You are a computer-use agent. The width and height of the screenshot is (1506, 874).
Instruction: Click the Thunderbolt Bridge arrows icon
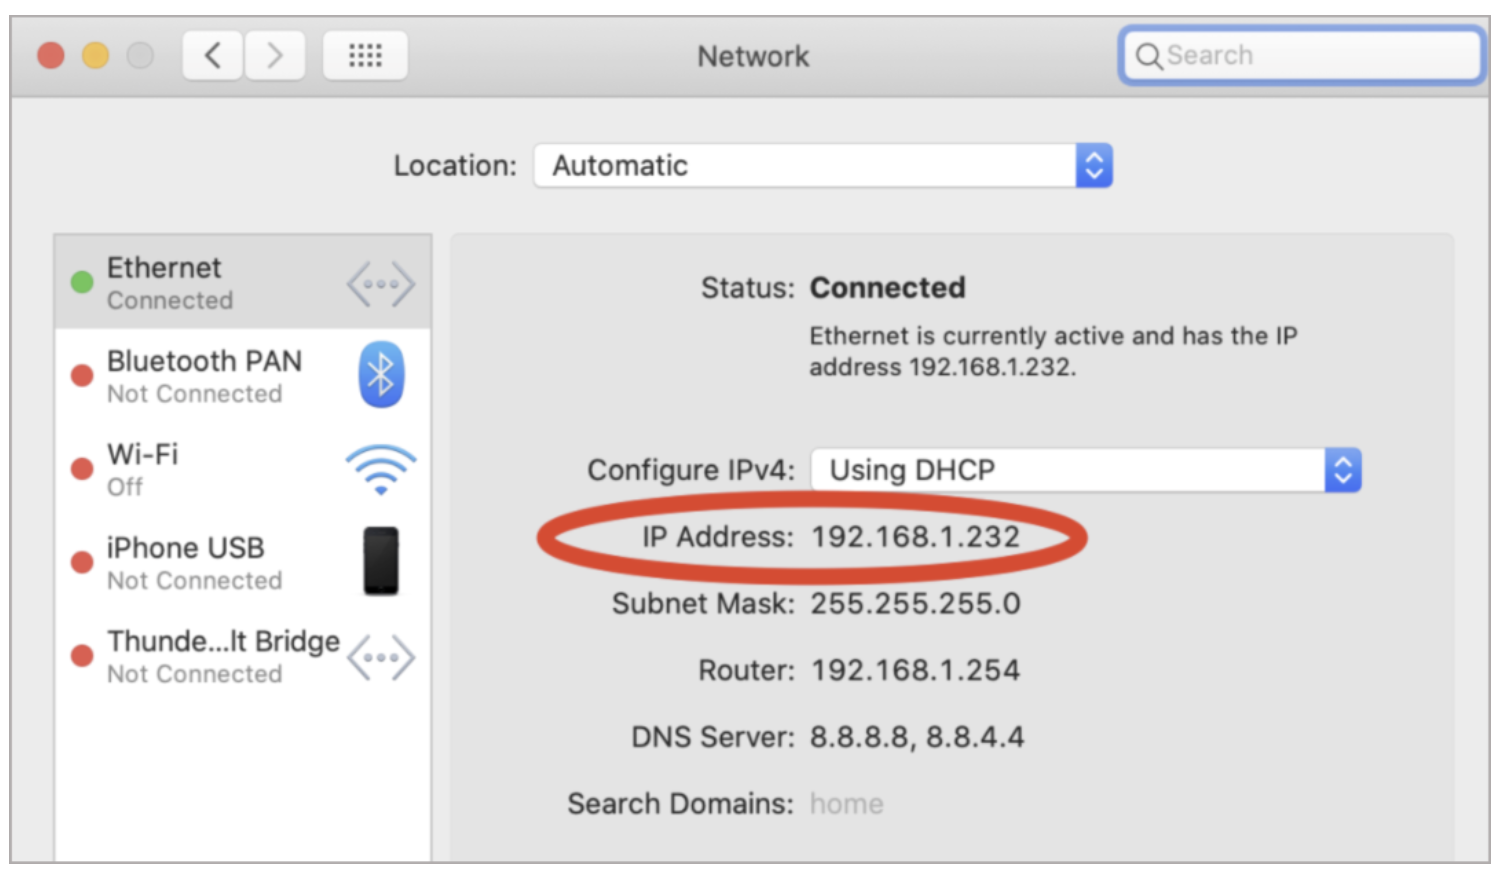click(380, 657)
